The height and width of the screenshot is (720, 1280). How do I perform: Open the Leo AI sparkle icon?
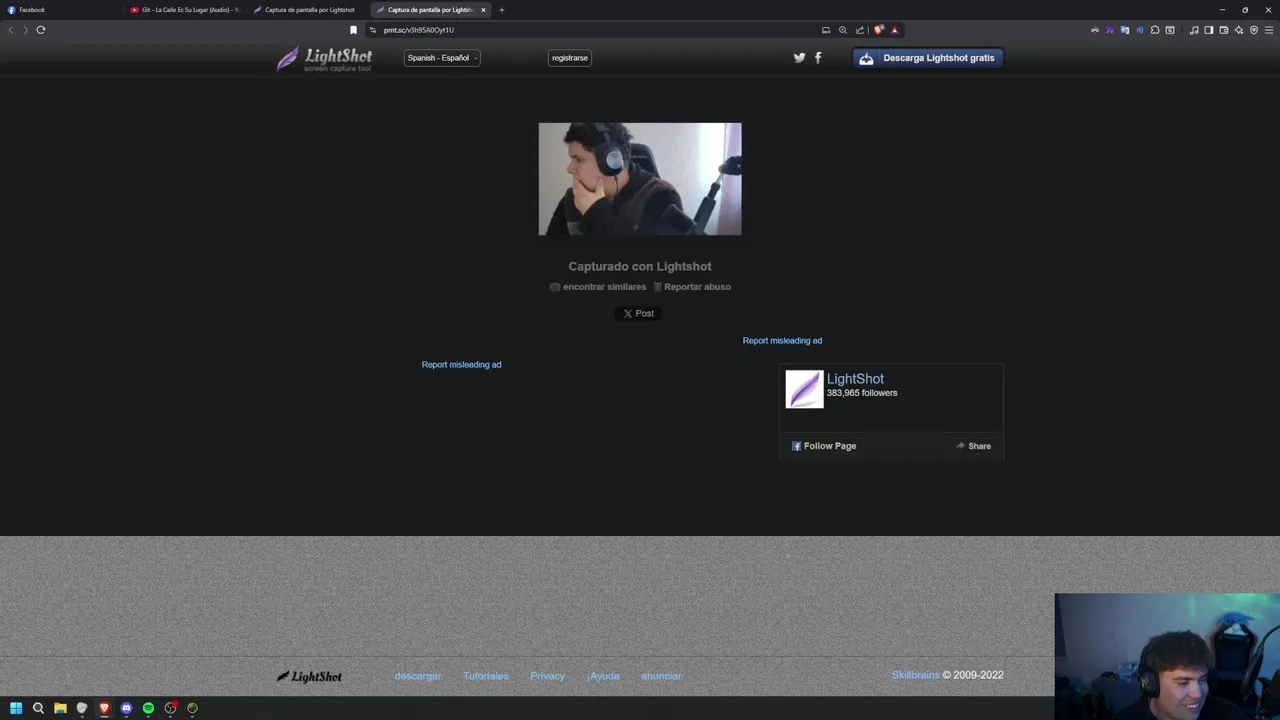click(x=1239, y=30)
